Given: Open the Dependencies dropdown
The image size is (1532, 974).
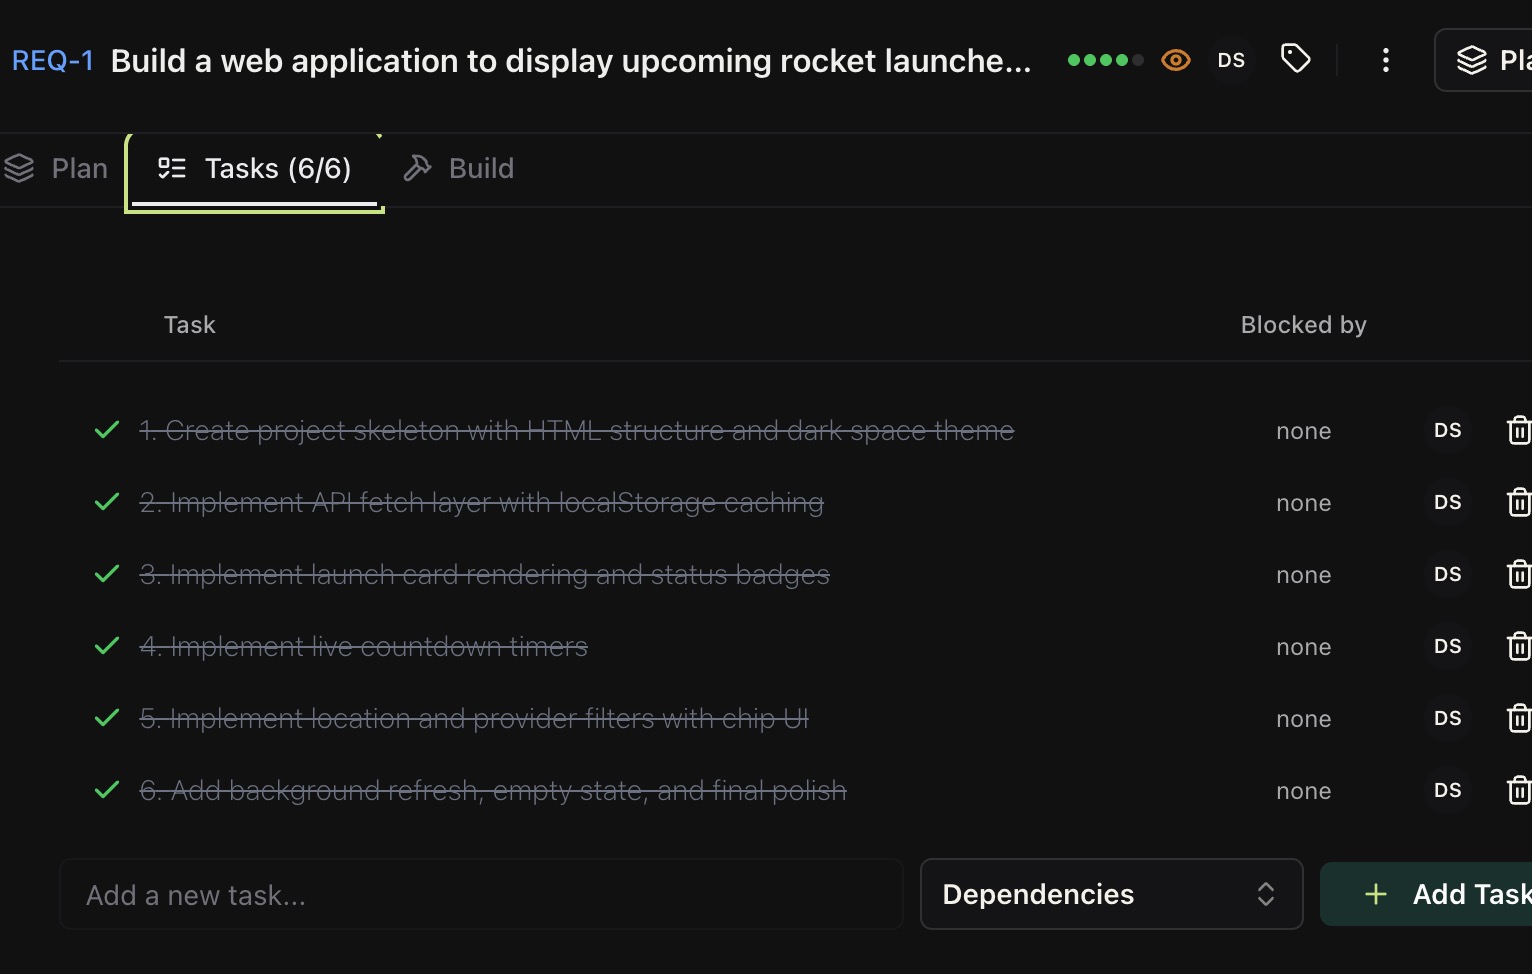Looking at the screenshot, I should [x=1111, y=894].
